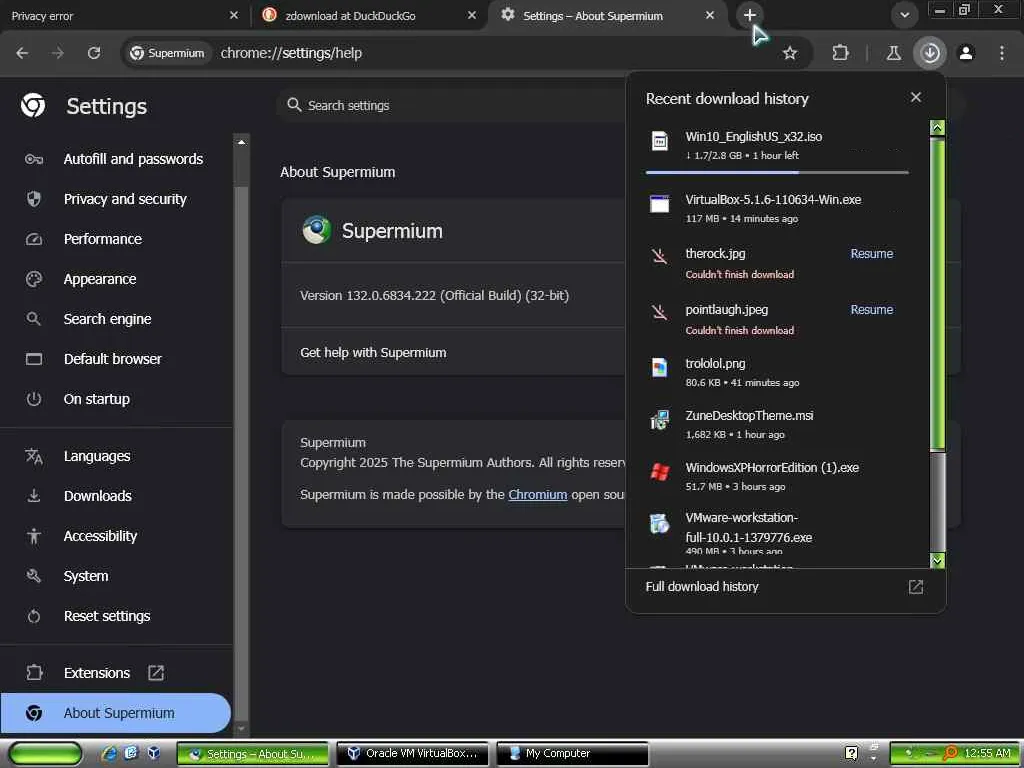Click the VMware-workstation installer icon
Screen dimensions: 1024x768
pos(660,523)
